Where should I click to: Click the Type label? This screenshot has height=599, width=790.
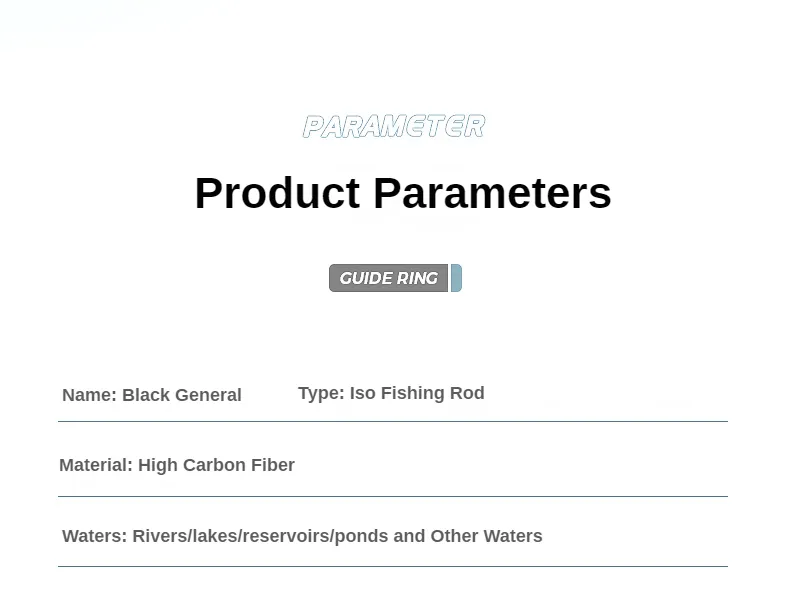point(321,393)
